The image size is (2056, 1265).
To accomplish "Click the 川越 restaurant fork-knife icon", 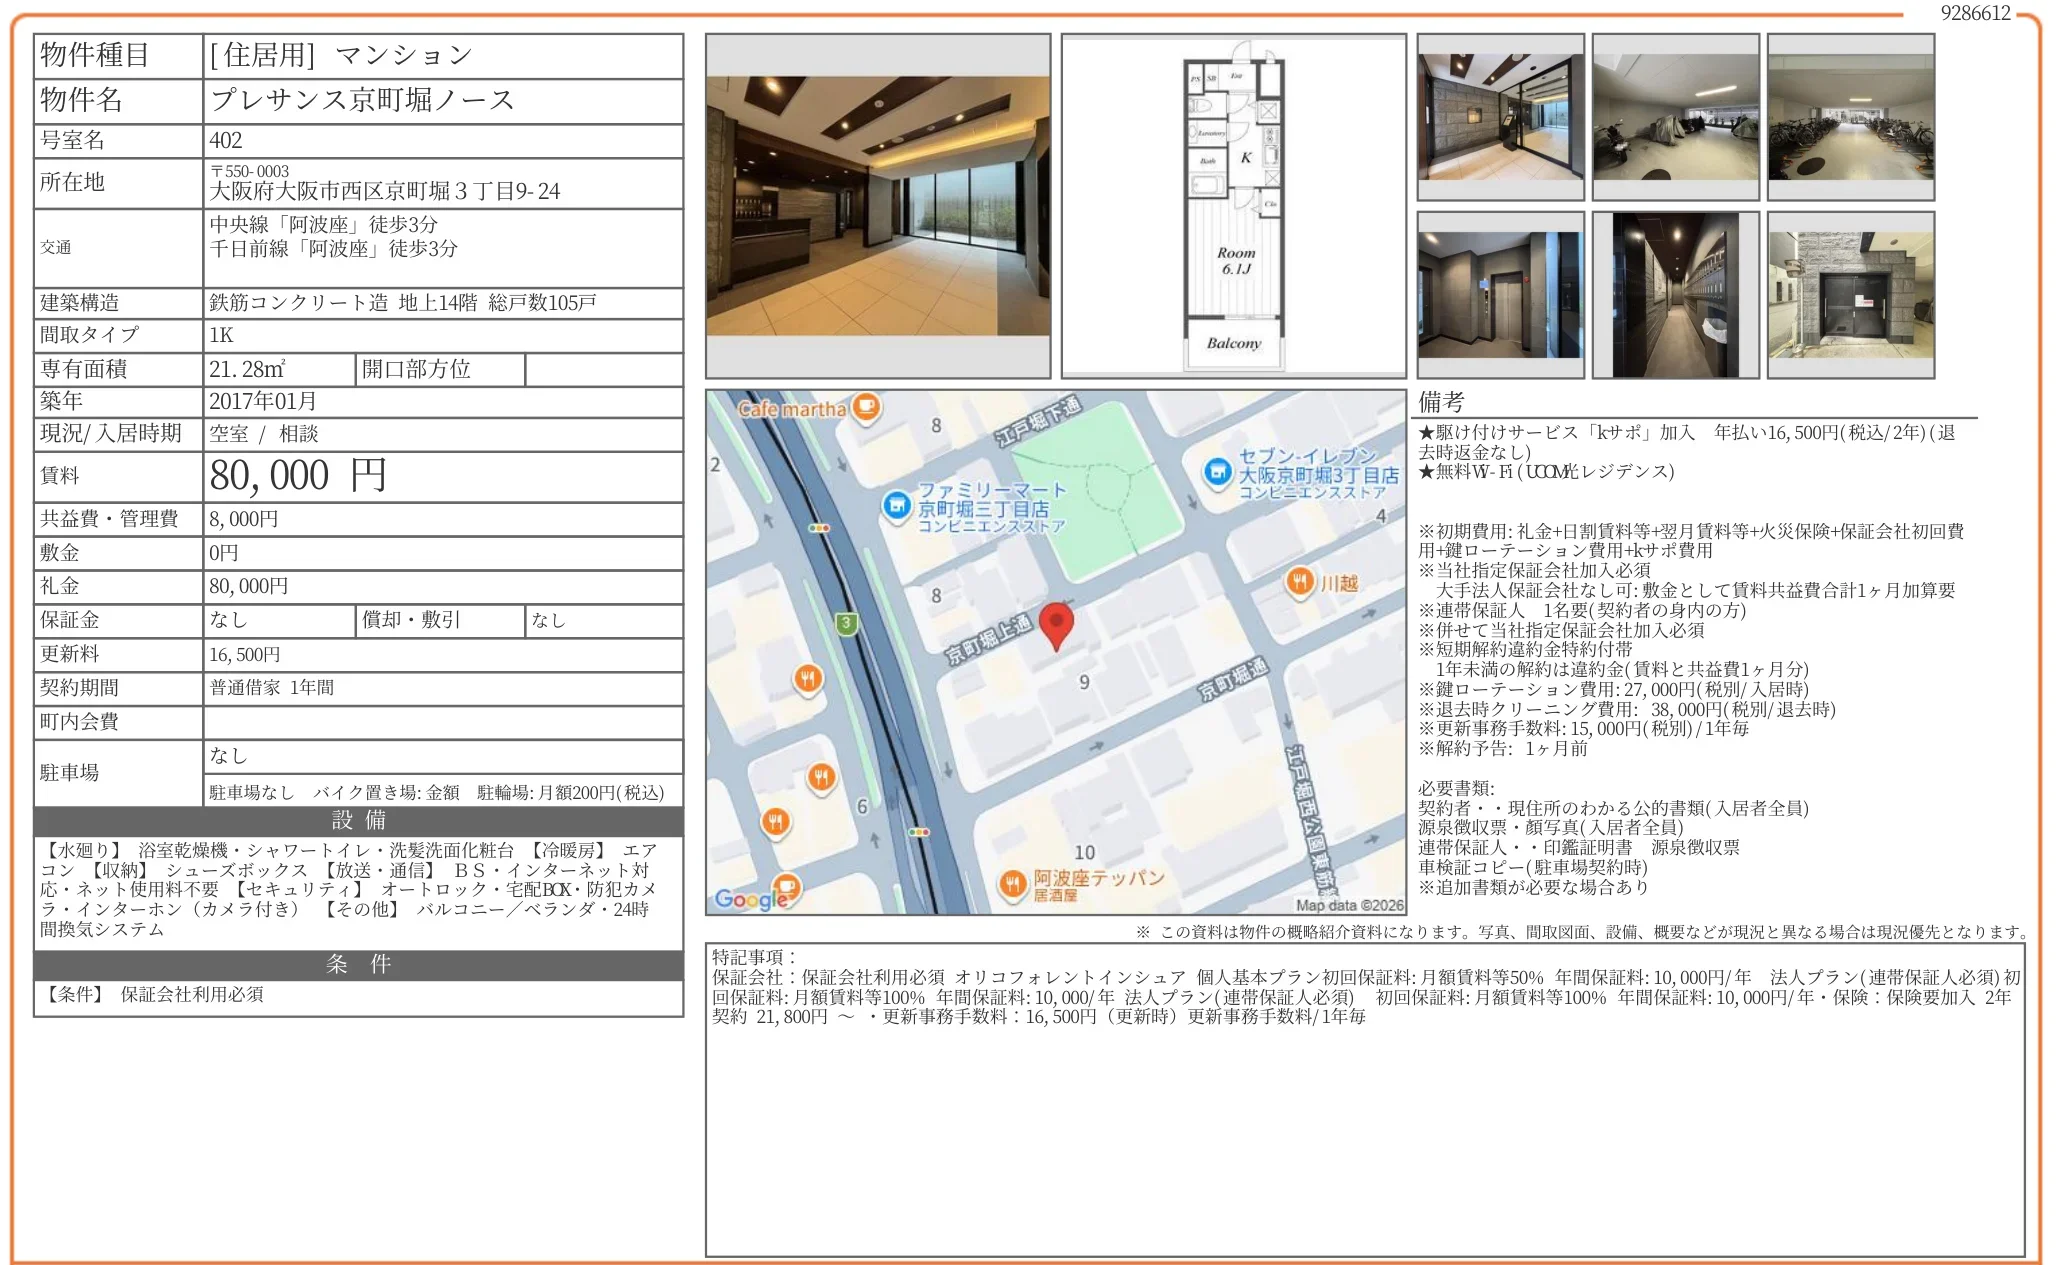I will [x=1299, y=581].
